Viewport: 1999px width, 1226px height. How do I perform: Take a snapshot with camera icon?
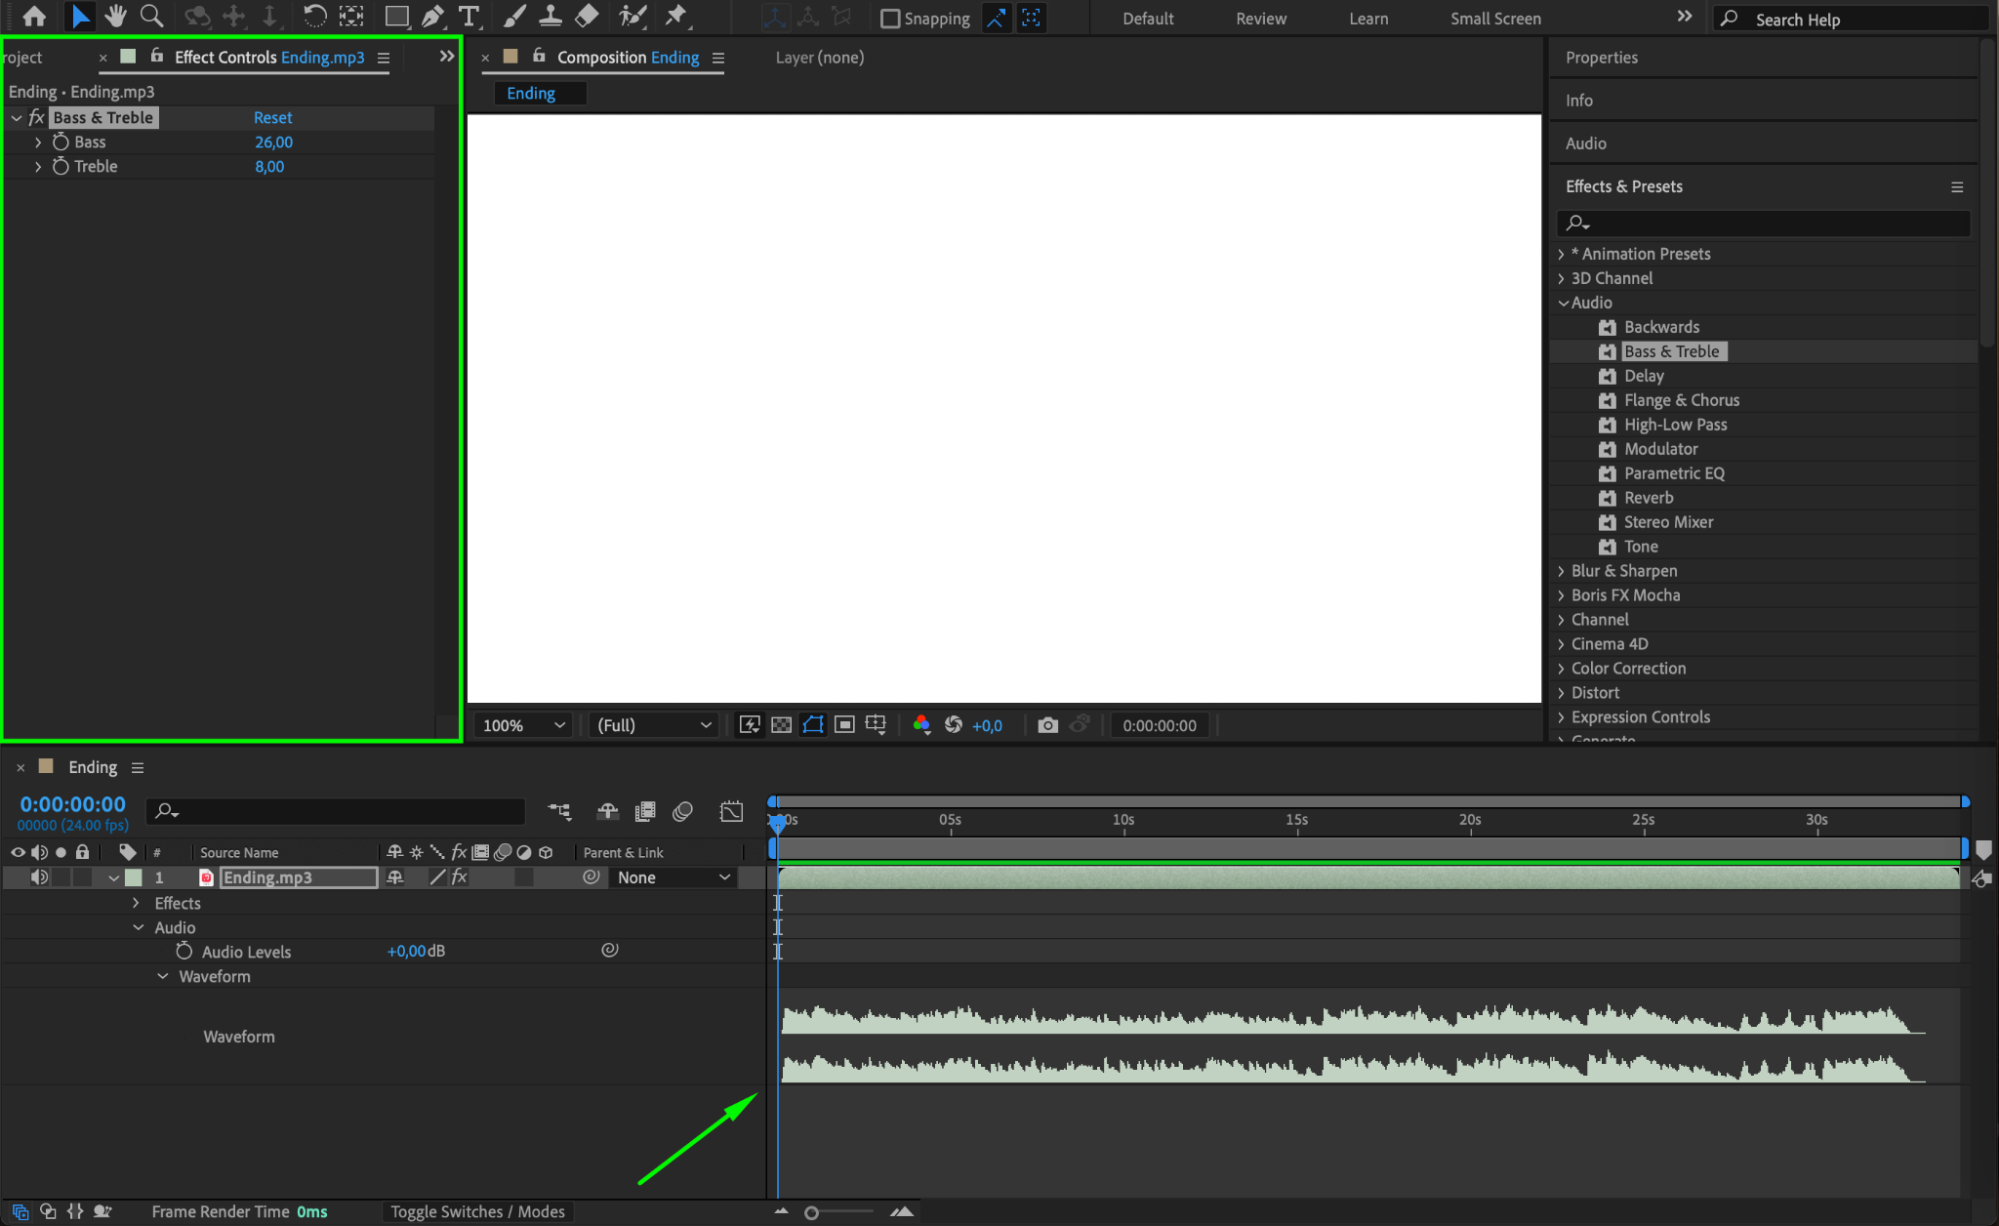click(x=1047, y=725)
